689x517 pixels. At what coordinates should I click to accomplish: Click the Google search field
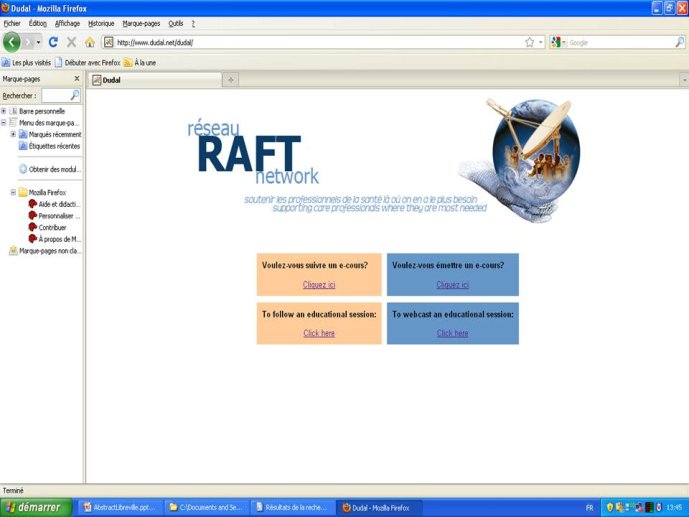(x=620, y=42)
